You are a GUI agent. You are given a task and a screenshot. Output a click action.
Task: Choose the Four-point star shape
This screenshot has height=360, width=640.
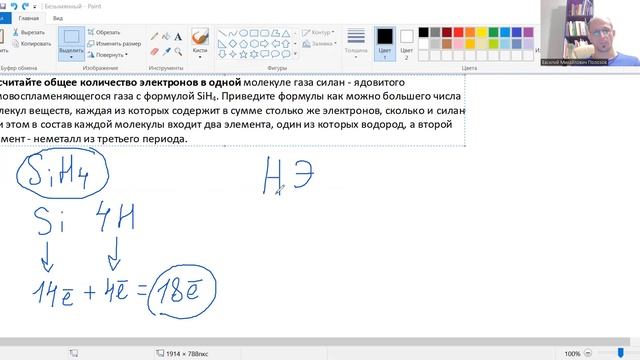pos(233,54)
